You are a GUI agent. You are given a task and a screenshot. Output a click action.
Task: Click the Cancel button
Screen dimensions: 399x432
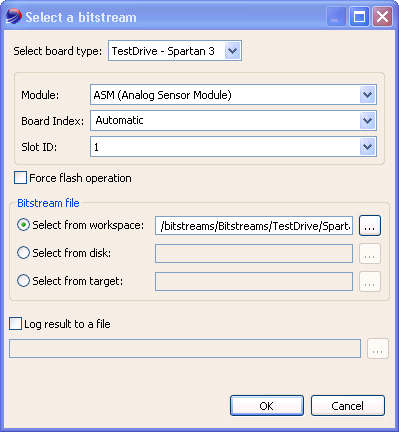[348, 406]
